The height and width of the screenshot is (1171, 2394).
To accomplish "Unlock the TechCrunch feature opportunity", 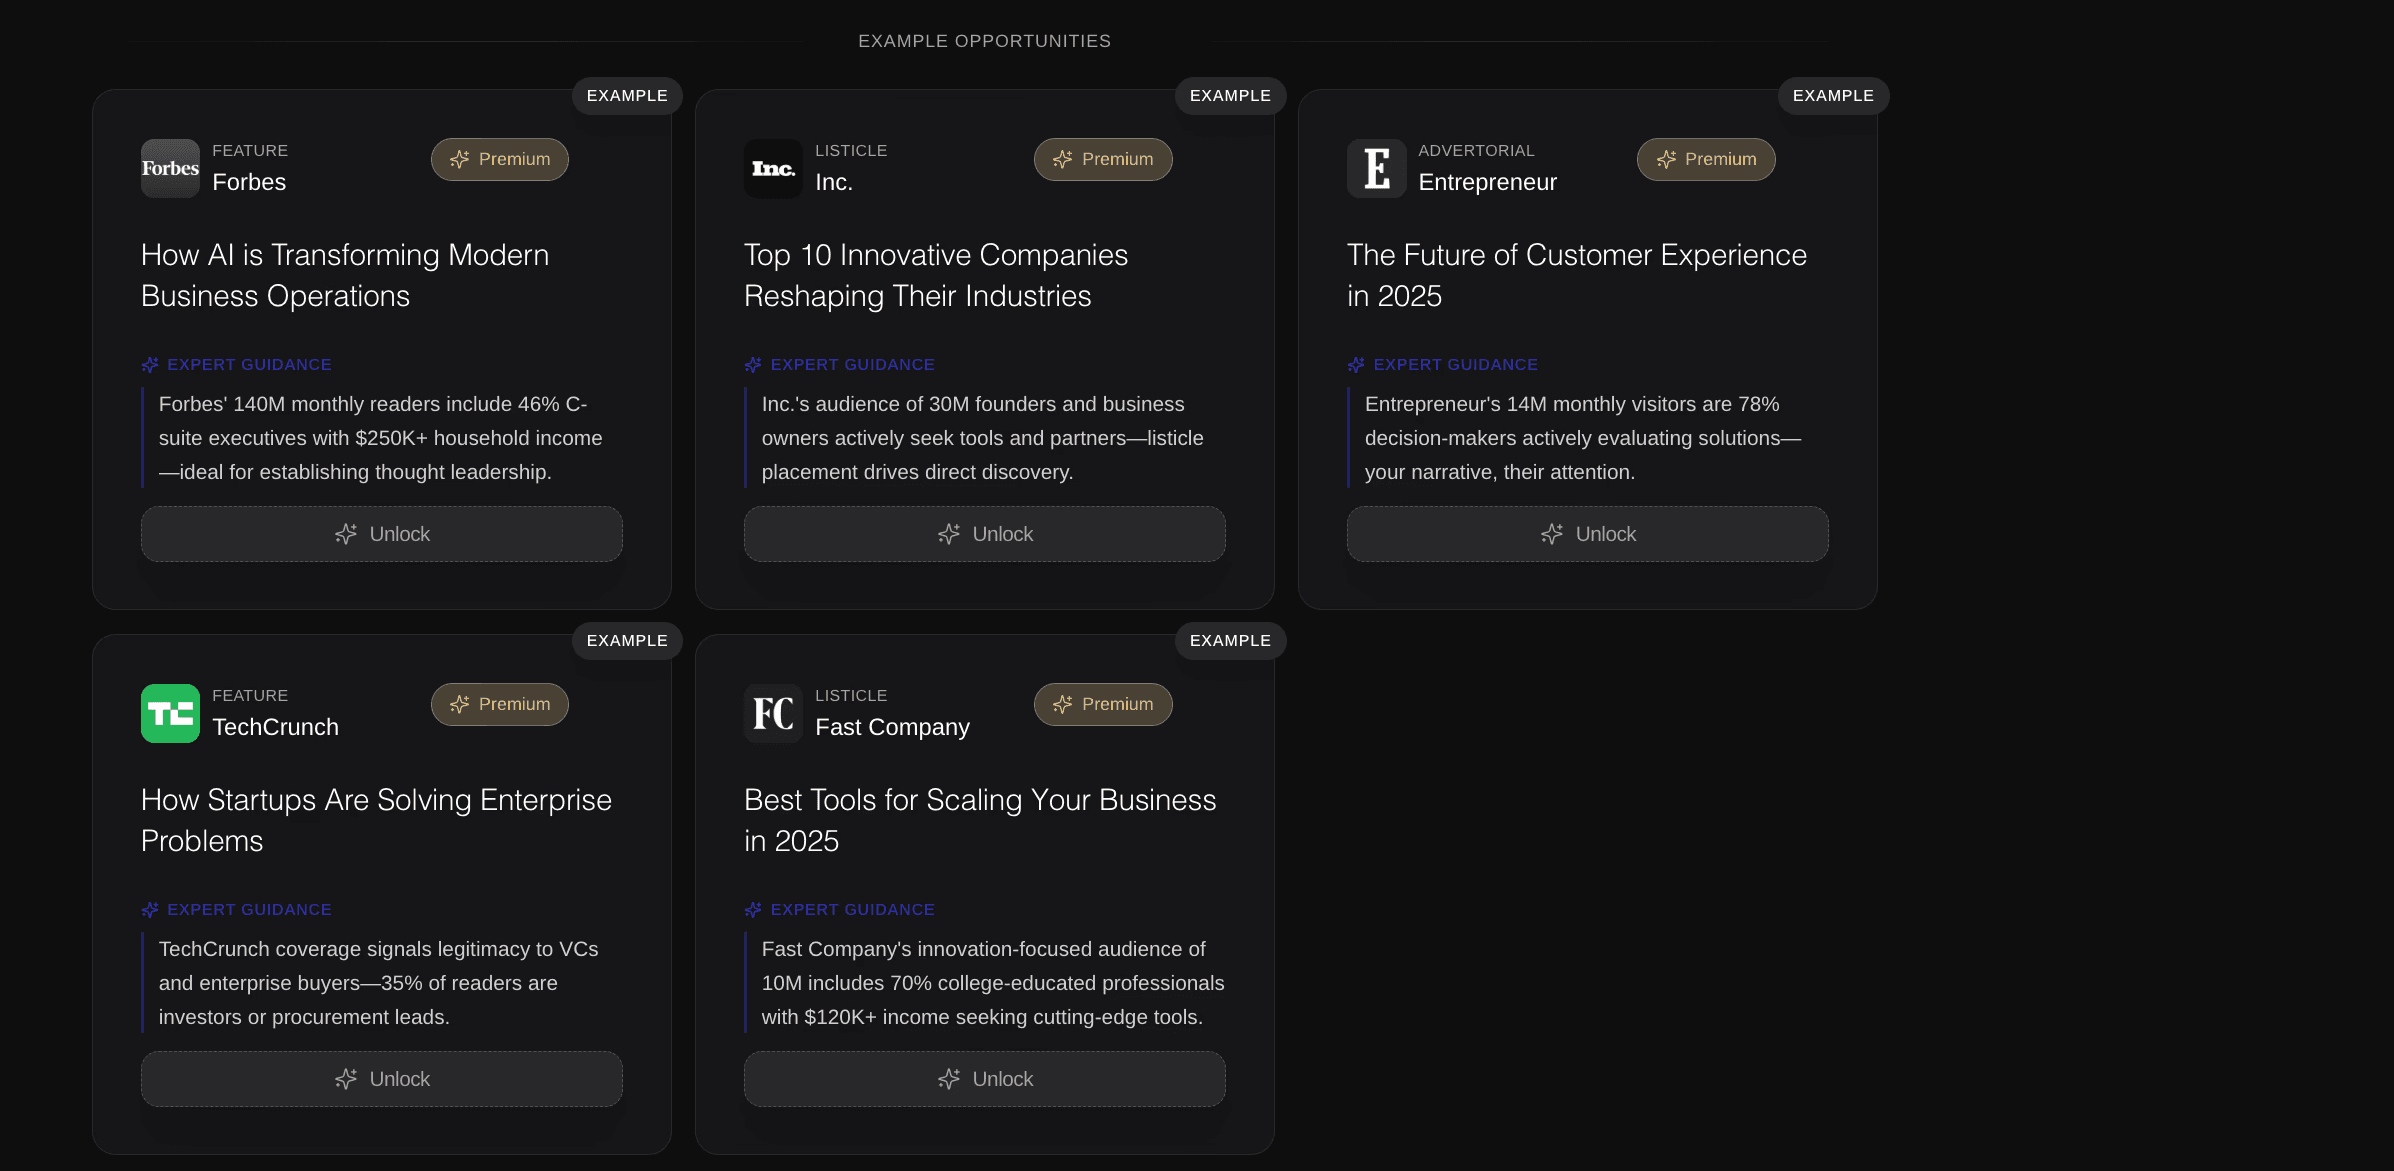I will 381,1079.
